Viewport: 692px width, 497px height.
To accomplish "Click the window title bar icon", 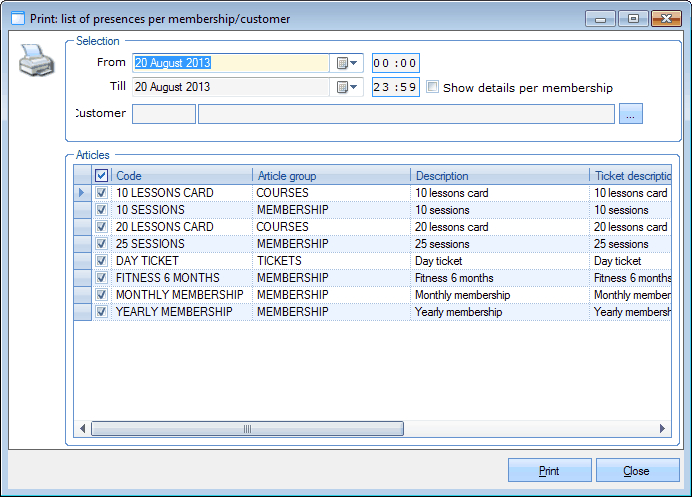I will [17, 18].
